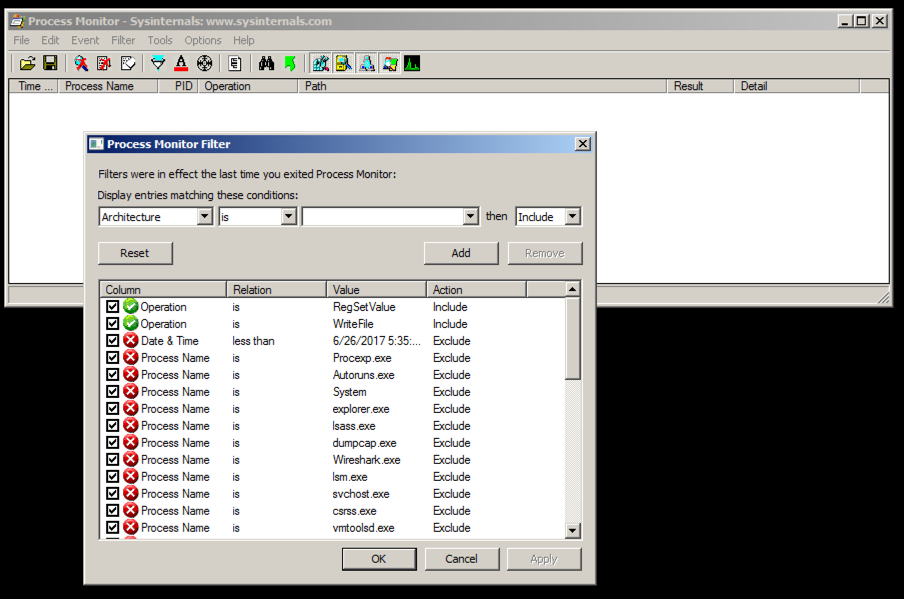Open the Filter menu

(x=123, y=40)
